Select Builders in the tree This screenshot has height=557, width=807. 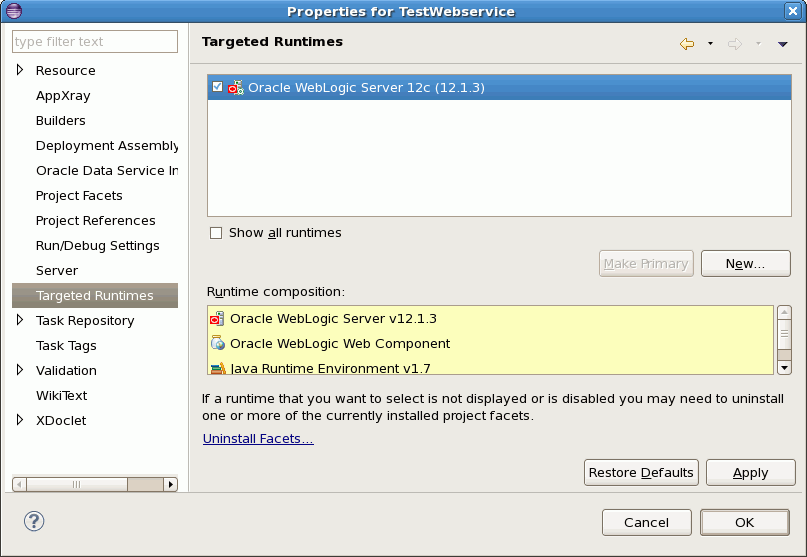[61, 120]
